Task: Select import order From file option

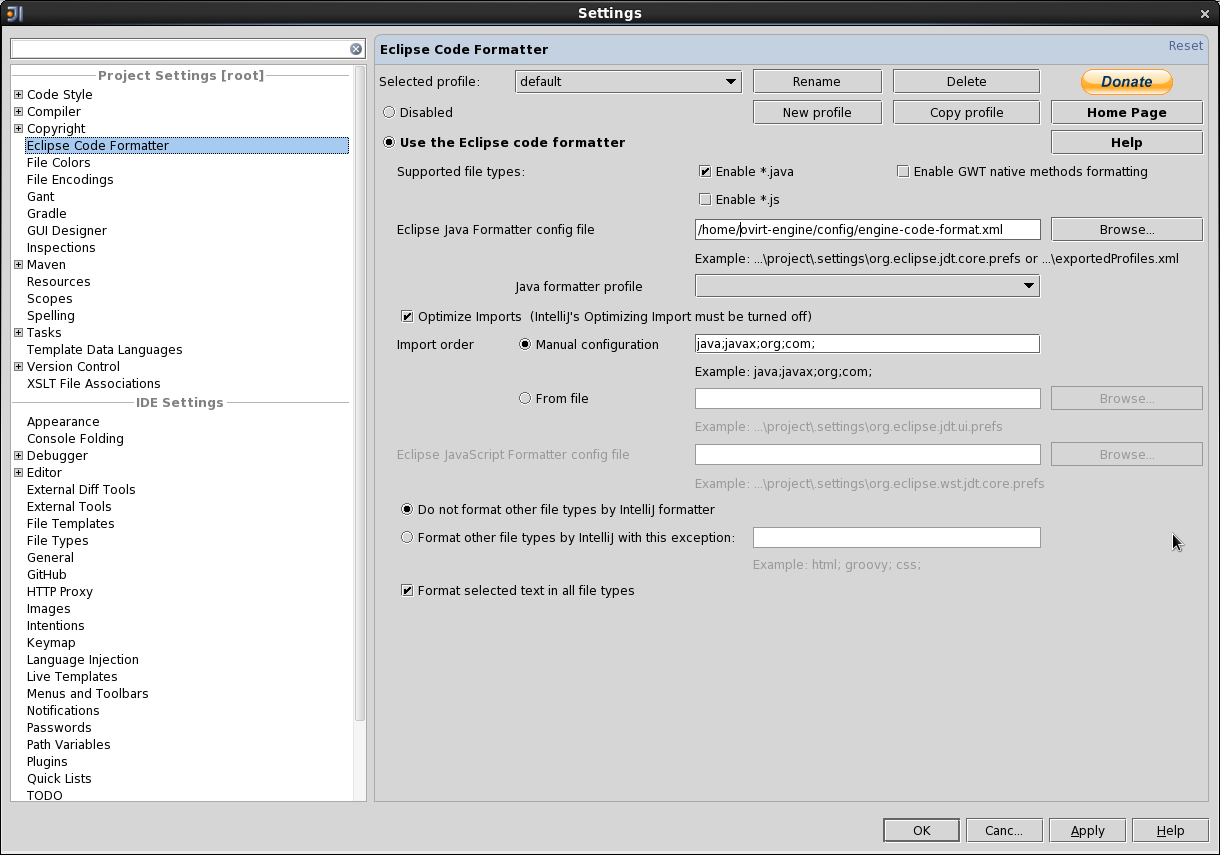Action: (x=525, y=399)
